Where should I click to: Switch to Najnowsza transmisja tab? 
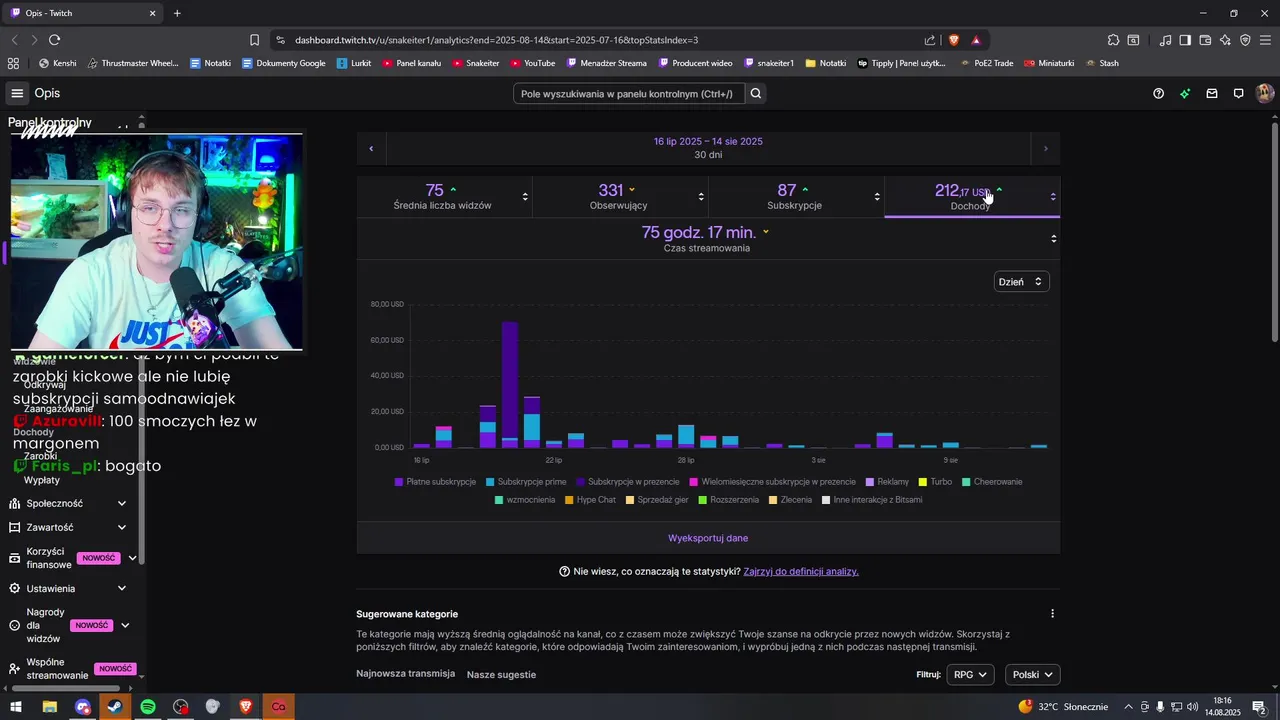point(405,674)
